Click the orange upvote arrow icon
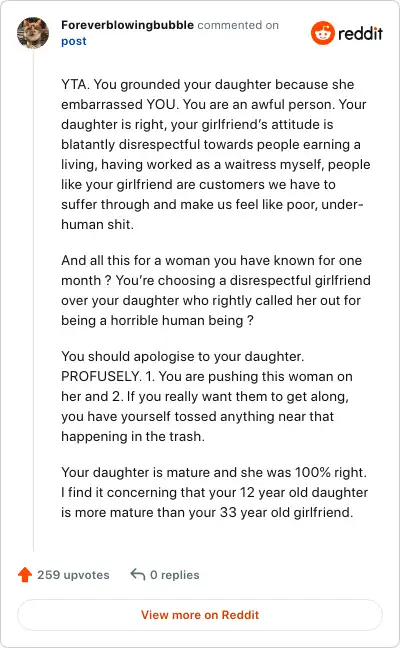Screen dimensions: 400x648 point(25,574)
